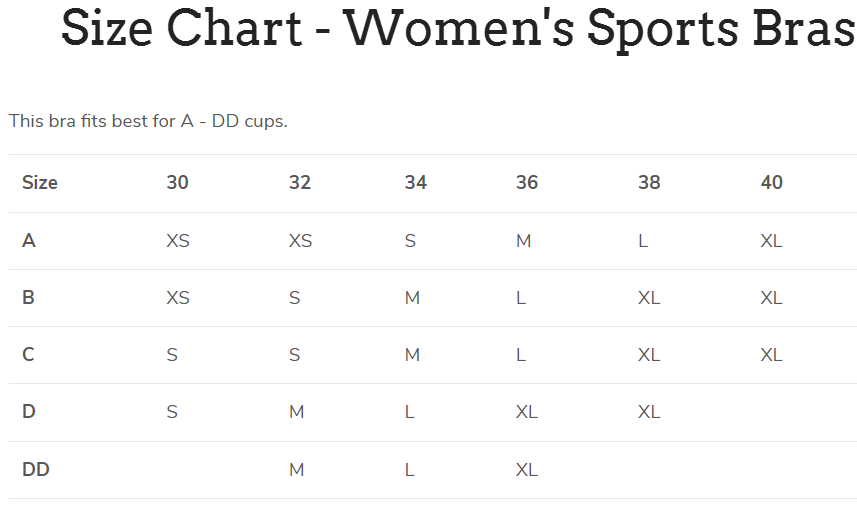This screenshot has height=506, width=857.
Task: Select the A cup row label
Action: pos(29,241)
